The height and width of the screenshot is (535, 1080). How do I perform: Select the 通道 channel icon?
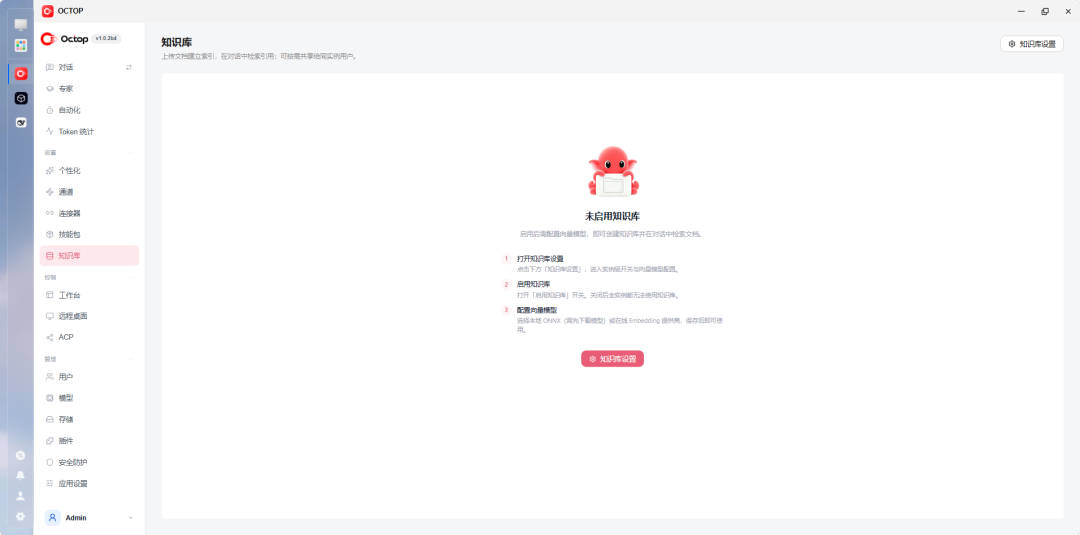click(x=50, y=192)
